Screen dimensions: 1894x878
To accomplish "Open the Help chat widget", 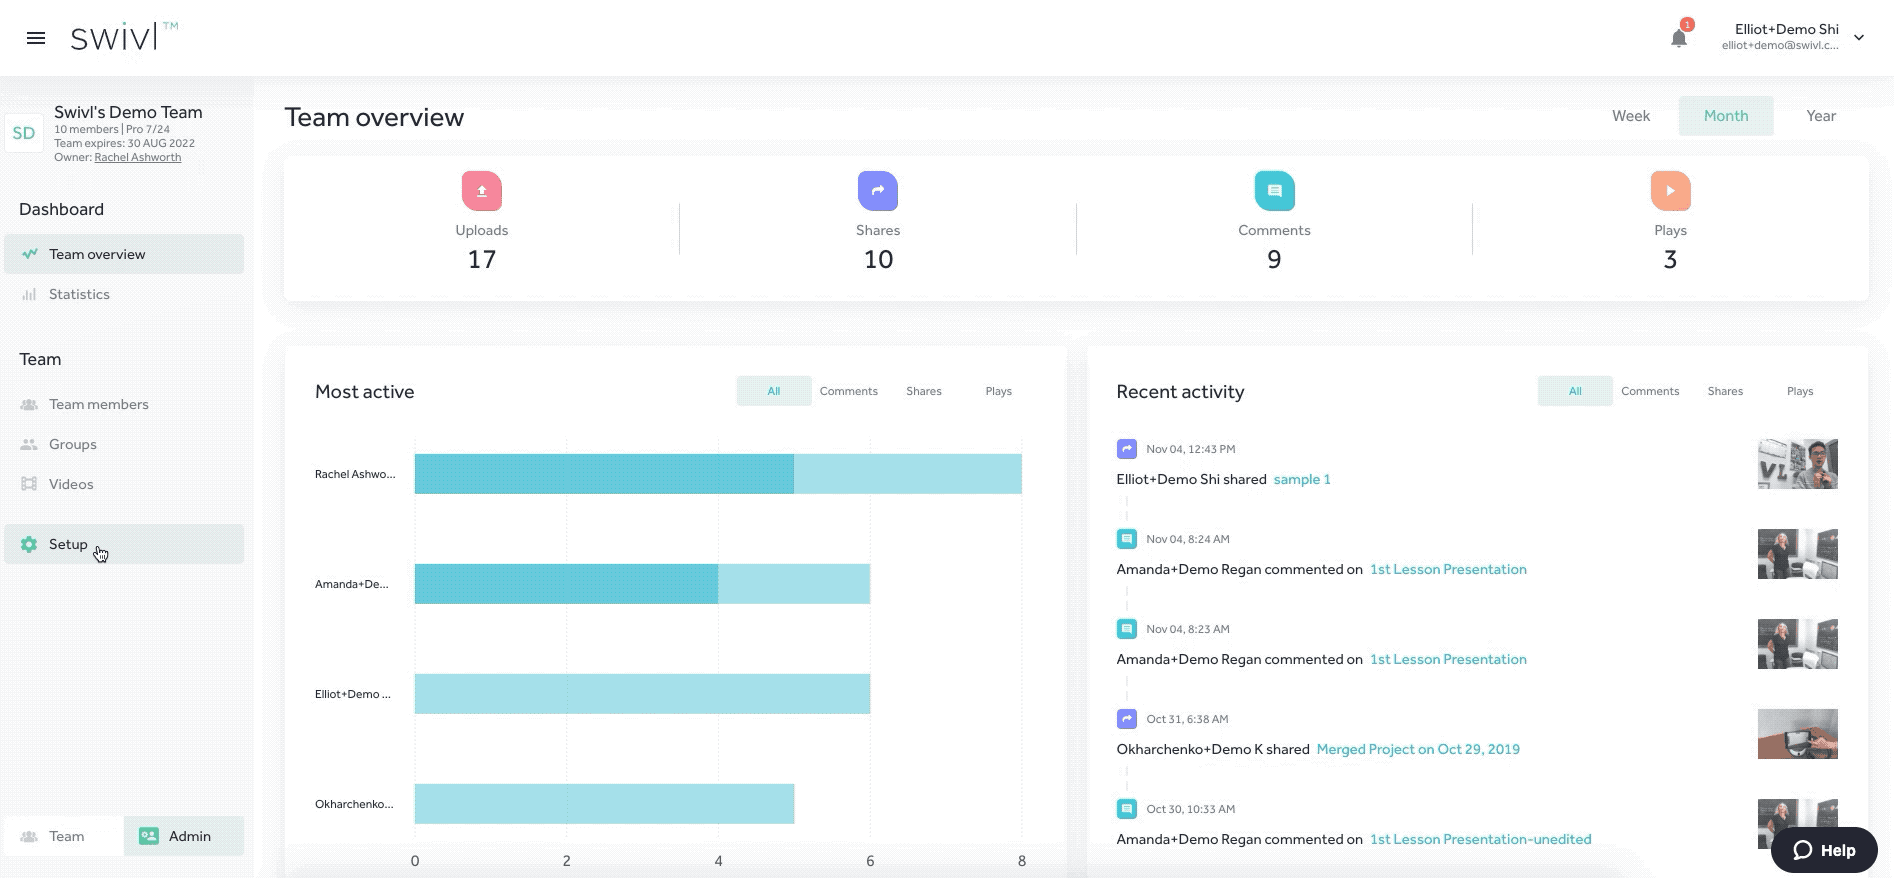I will (x=1823, y=850).
